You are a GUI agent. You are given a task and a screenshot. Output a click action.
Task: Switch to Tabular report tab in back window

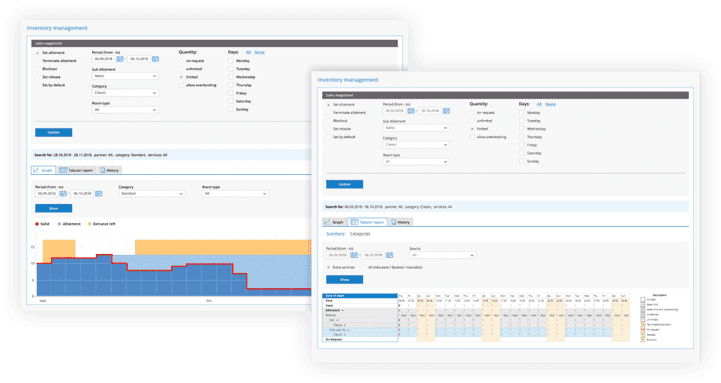pyautogui.click(x=77, y=170)
